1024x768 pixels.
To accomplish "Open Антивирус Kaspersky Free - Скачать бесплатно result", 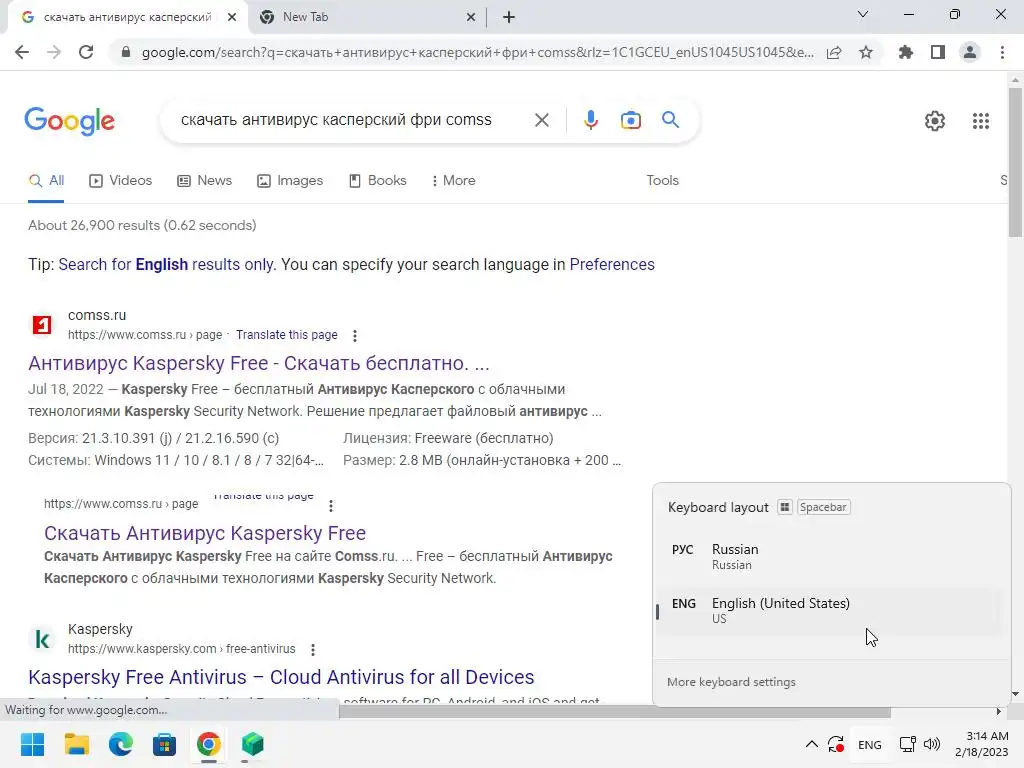I will 259,363.
